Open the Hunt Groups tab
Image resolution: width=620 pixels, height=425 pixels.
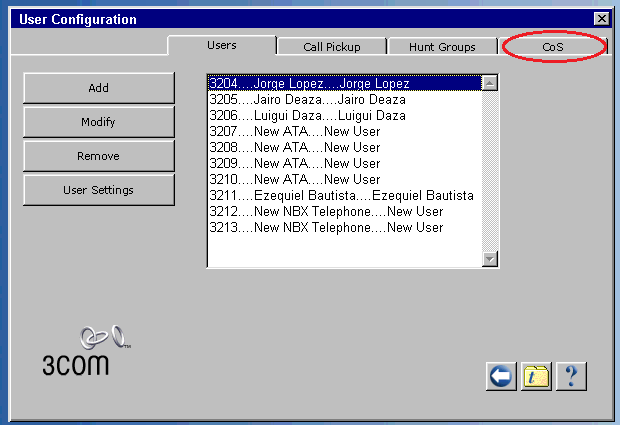tap(441, 47)
